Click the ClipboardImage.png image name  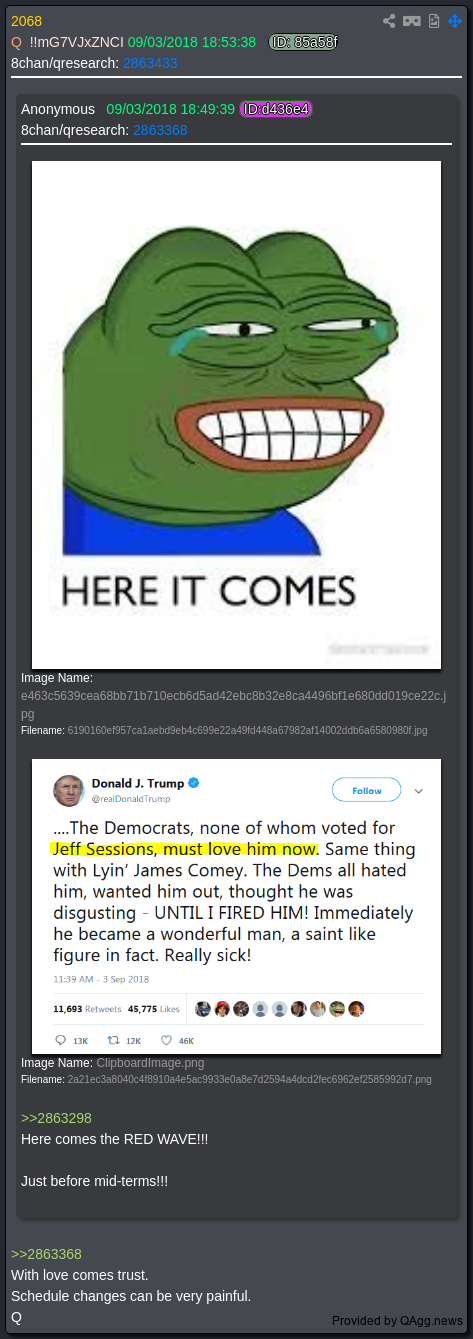coord(150,1063)
